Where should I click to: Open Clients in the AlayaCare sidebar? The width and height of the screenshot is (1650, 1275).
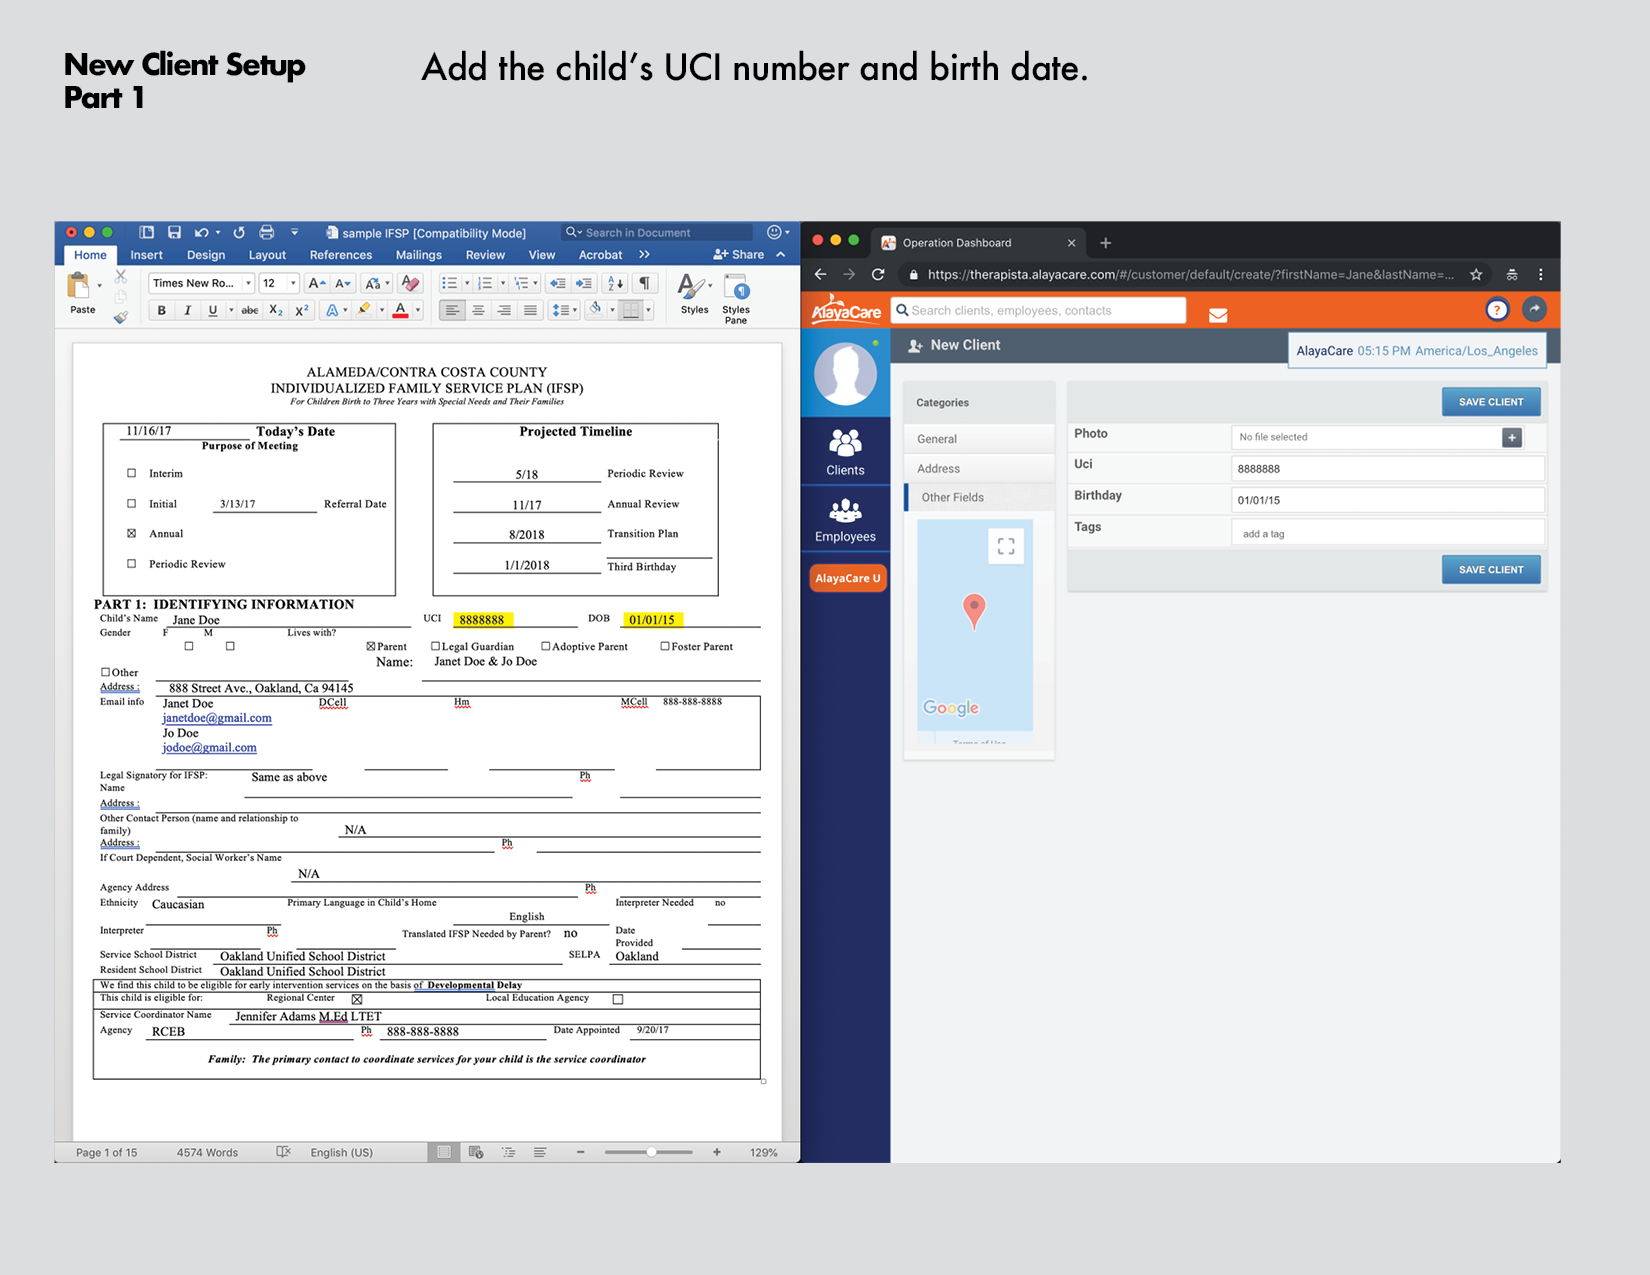tap(845, 452)
